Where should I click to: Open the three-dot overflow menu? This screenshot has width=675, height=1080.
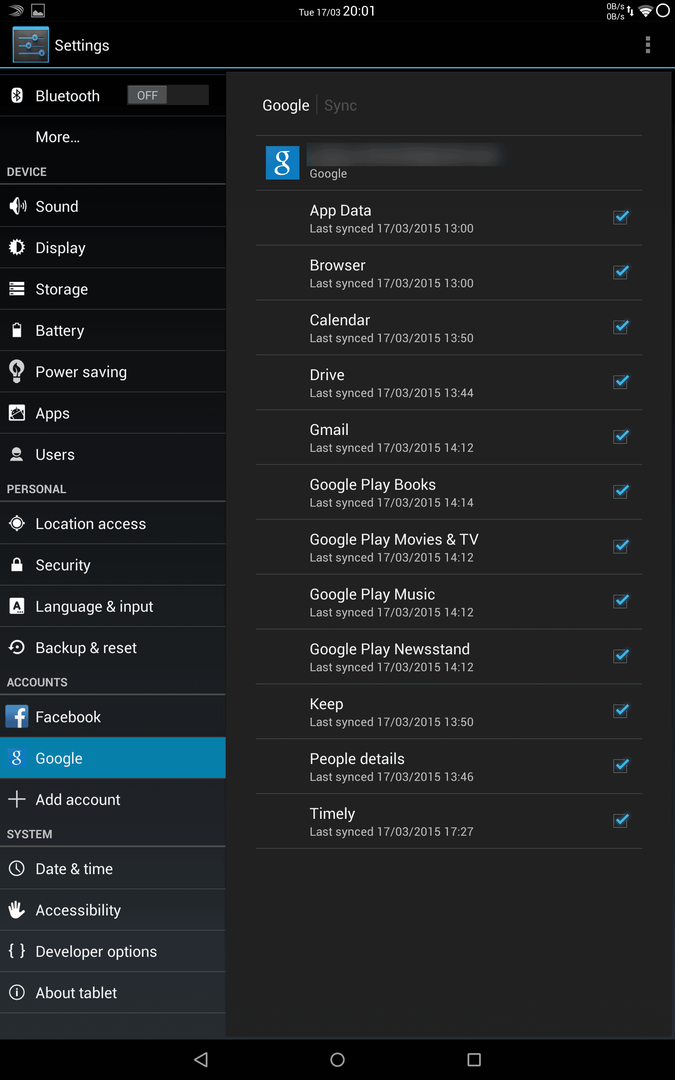(x=647, y=45)
